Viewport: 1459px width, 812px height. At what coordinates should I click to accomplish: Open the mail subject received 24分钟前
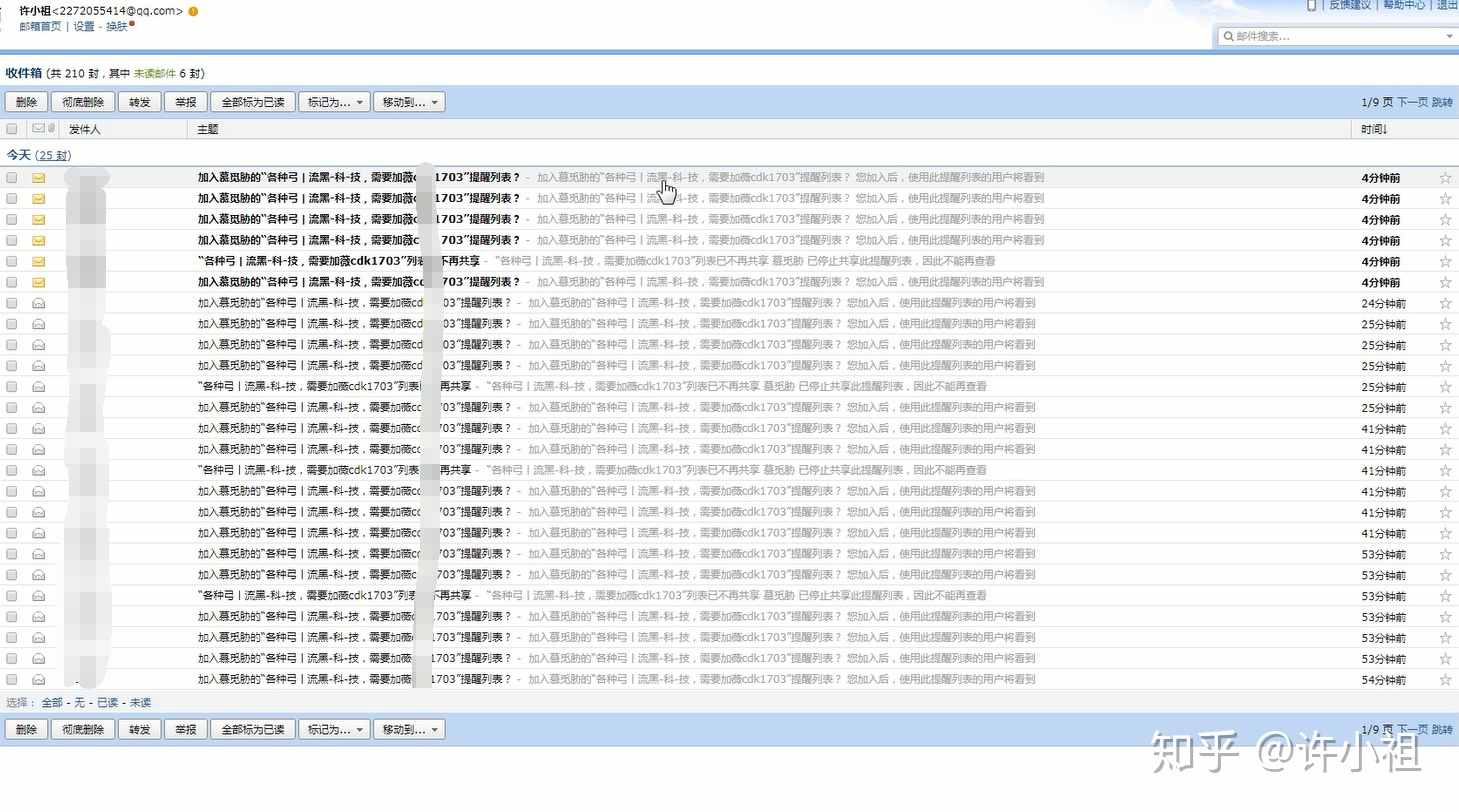[x=354, y=303]
